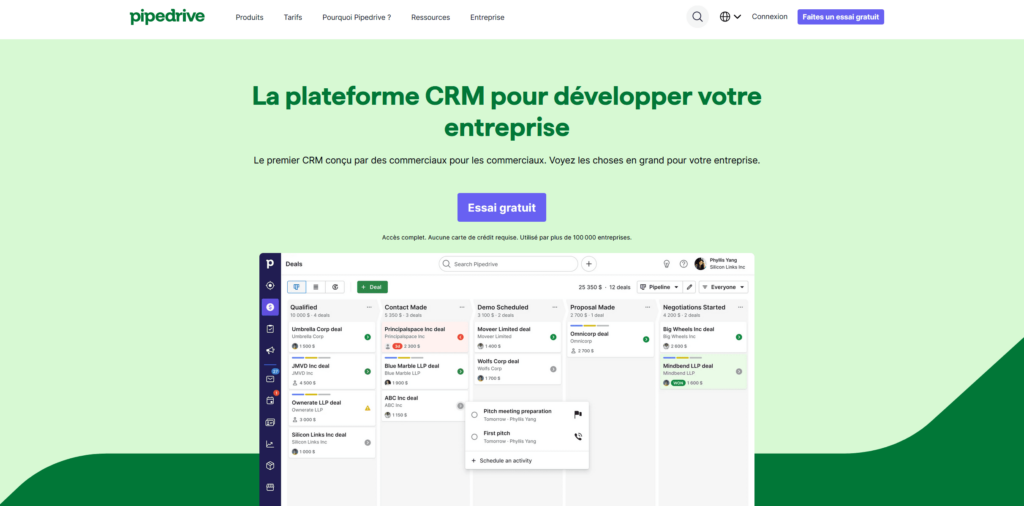Open Qualified column options menu
The height and width of the screenshot is (506, 1024).
pyautogui.click(x=369, y=307)
